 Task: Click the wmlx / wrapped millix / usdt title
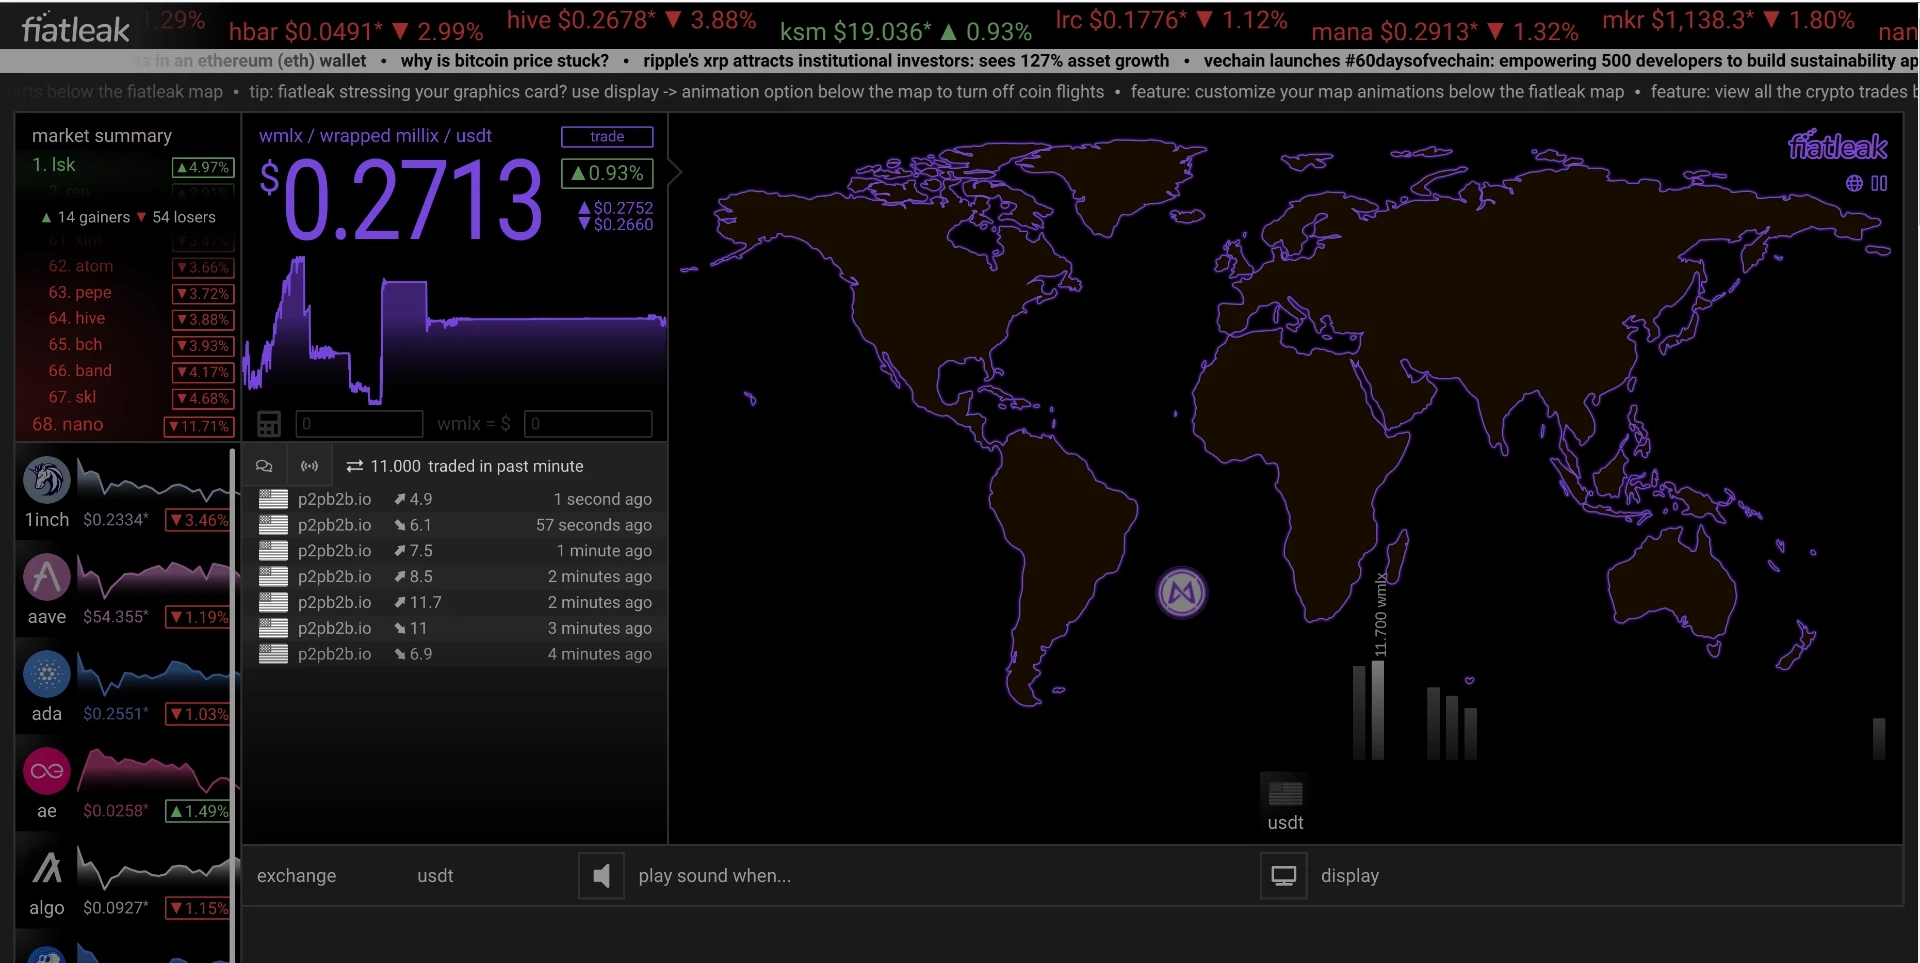click(375, 136)
